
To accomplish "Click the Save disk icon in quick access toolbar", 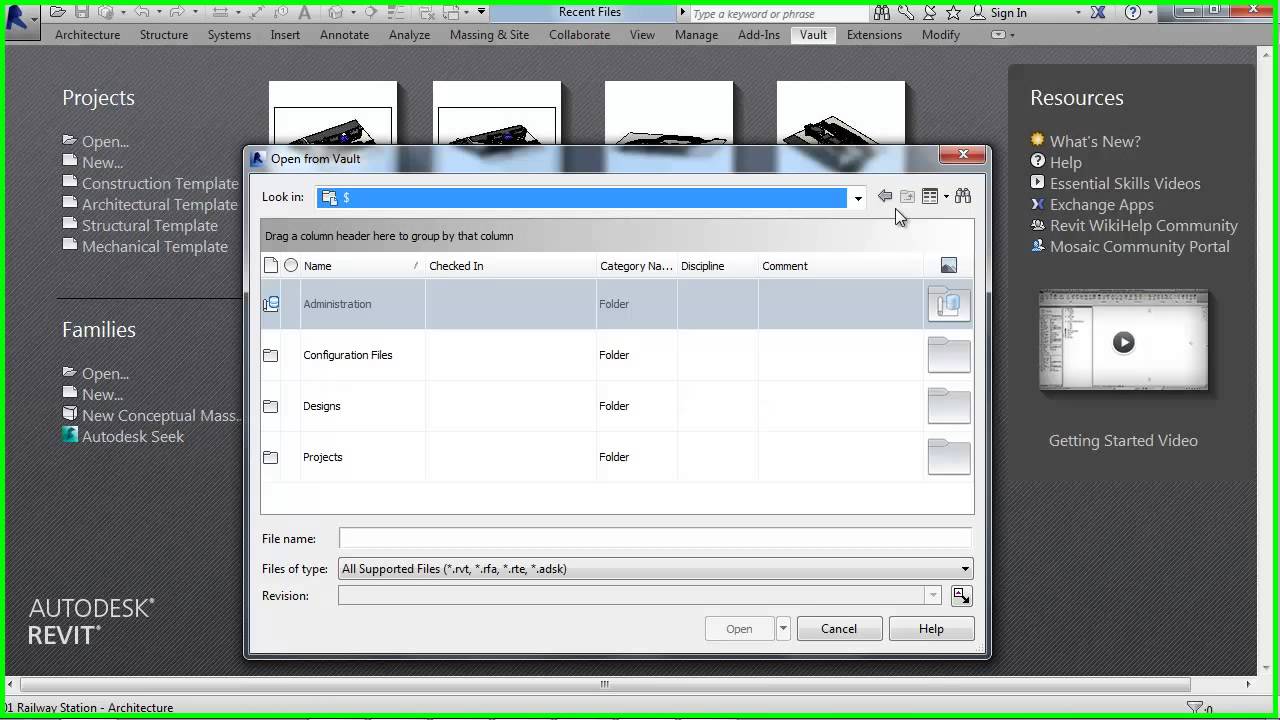I will pos(82,12).
